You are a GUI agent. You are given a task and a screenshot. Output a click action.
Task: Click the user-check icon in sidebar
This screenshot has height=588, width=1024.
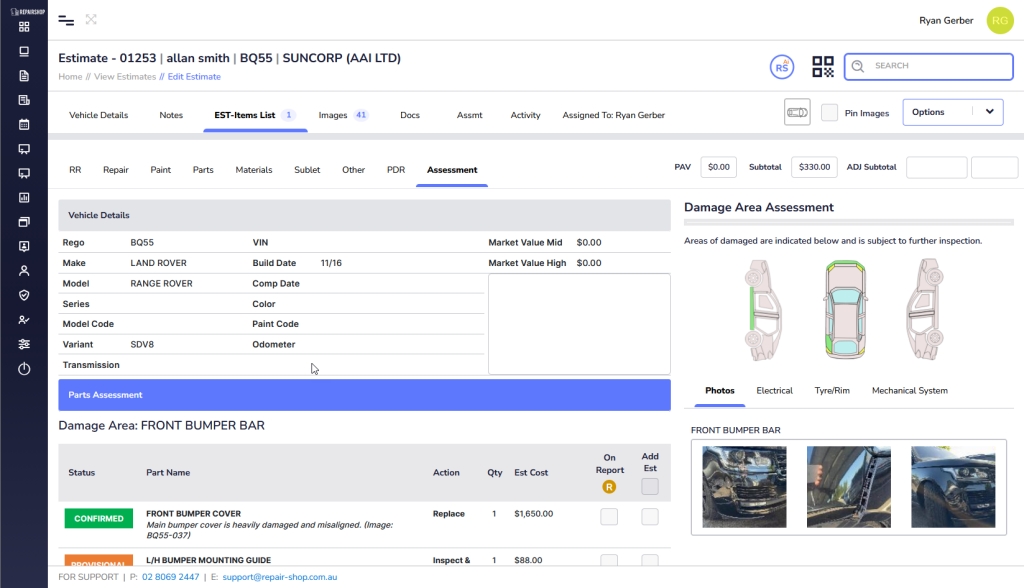(x=24, y=319)
